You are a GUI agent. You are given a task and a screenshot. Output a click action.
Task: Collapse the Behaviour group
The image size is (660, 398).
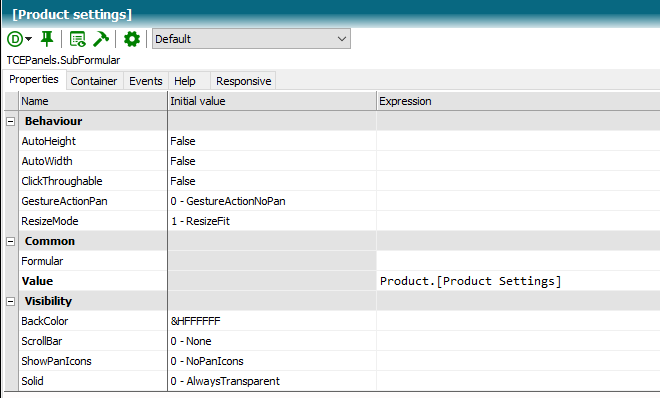coord(11,122)
